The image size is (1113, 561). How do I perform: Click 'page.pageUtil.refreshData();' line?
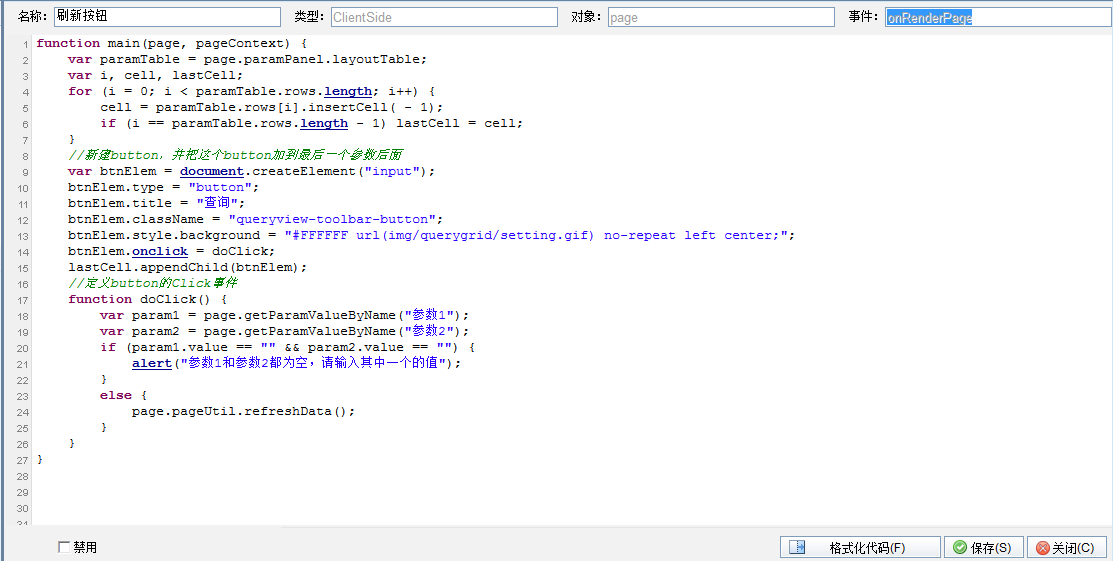pyautogui.click(x=243, y=410)
